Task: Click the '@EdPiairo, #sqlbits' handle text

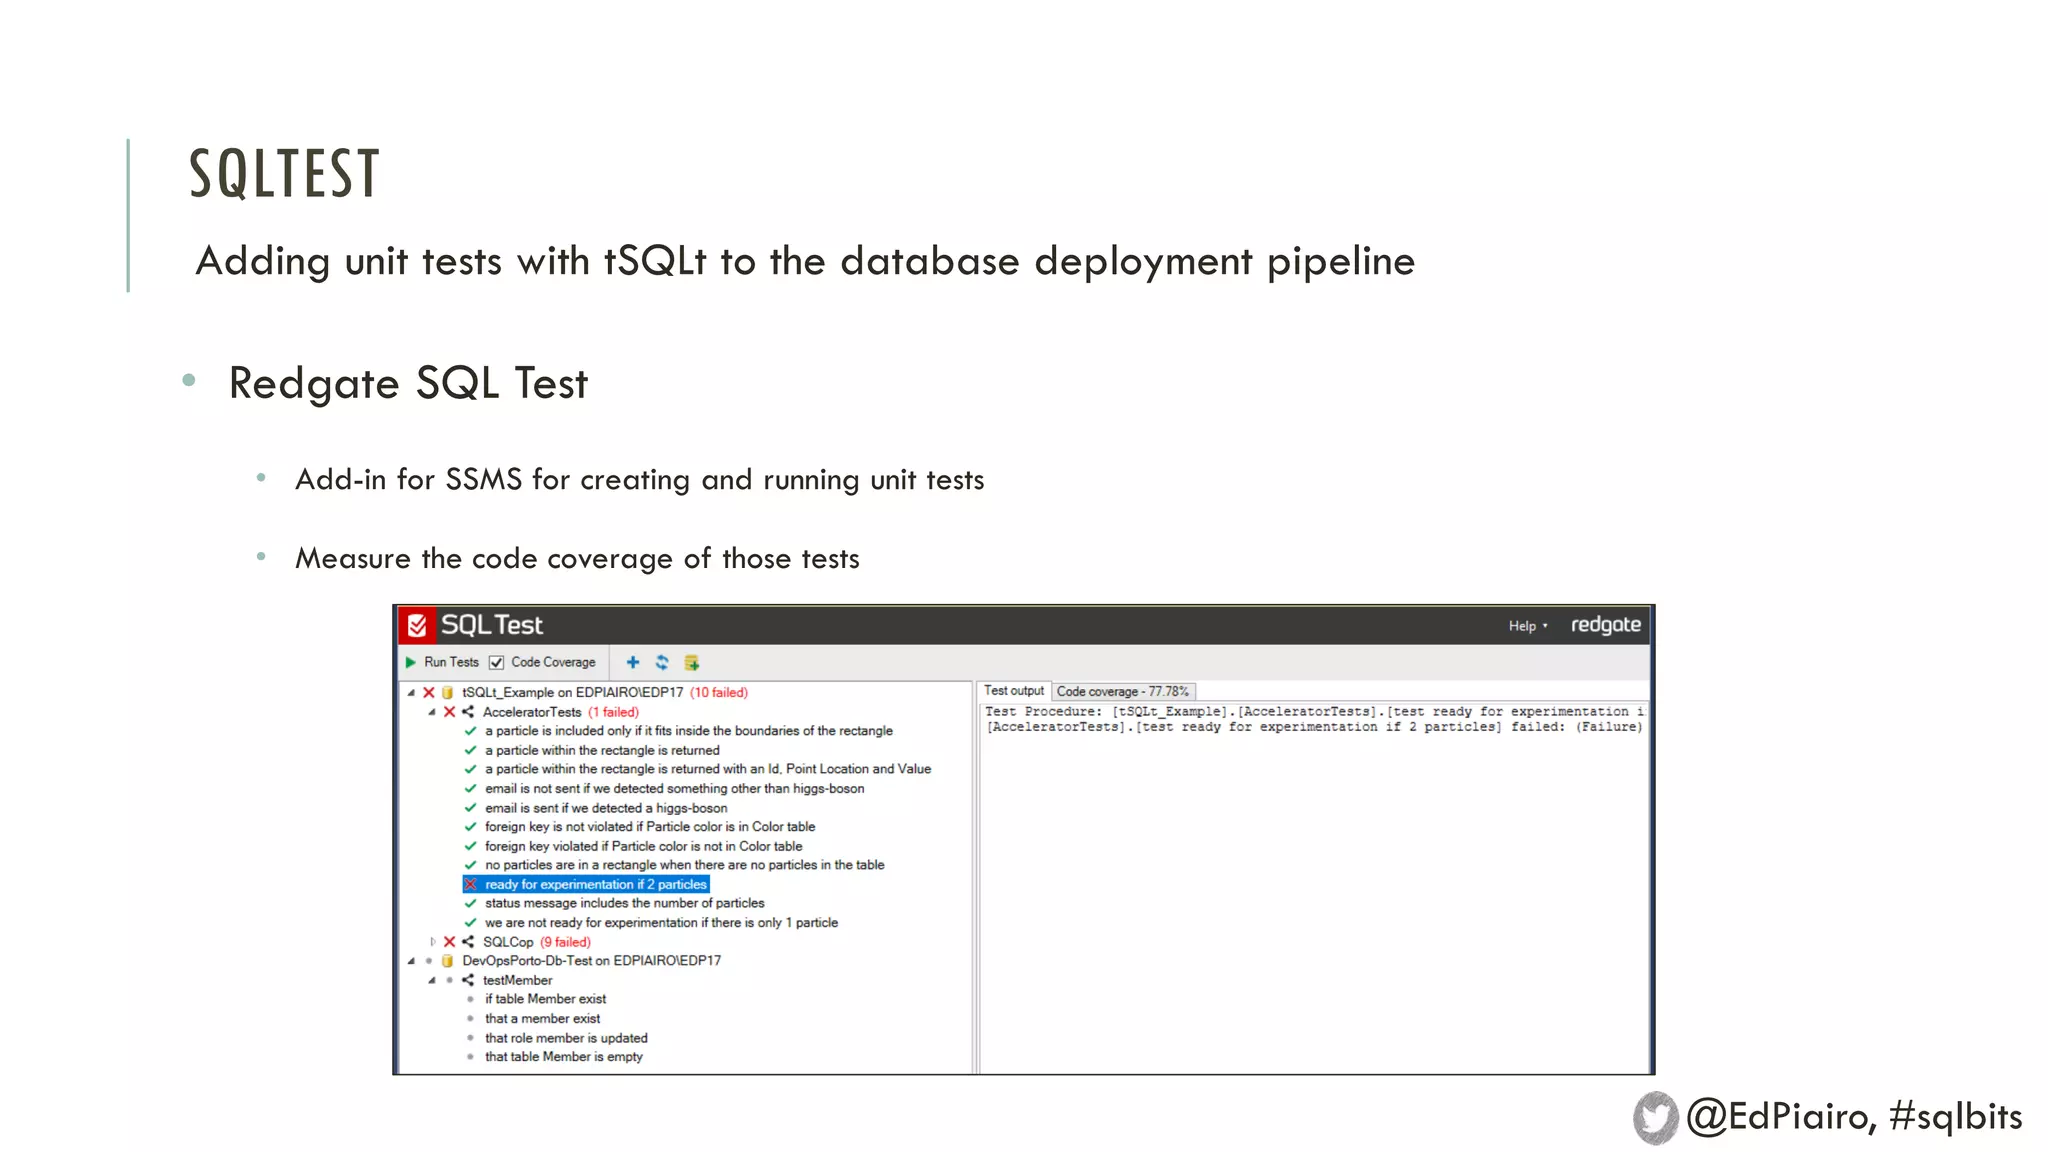Action: [1854, 1117]
